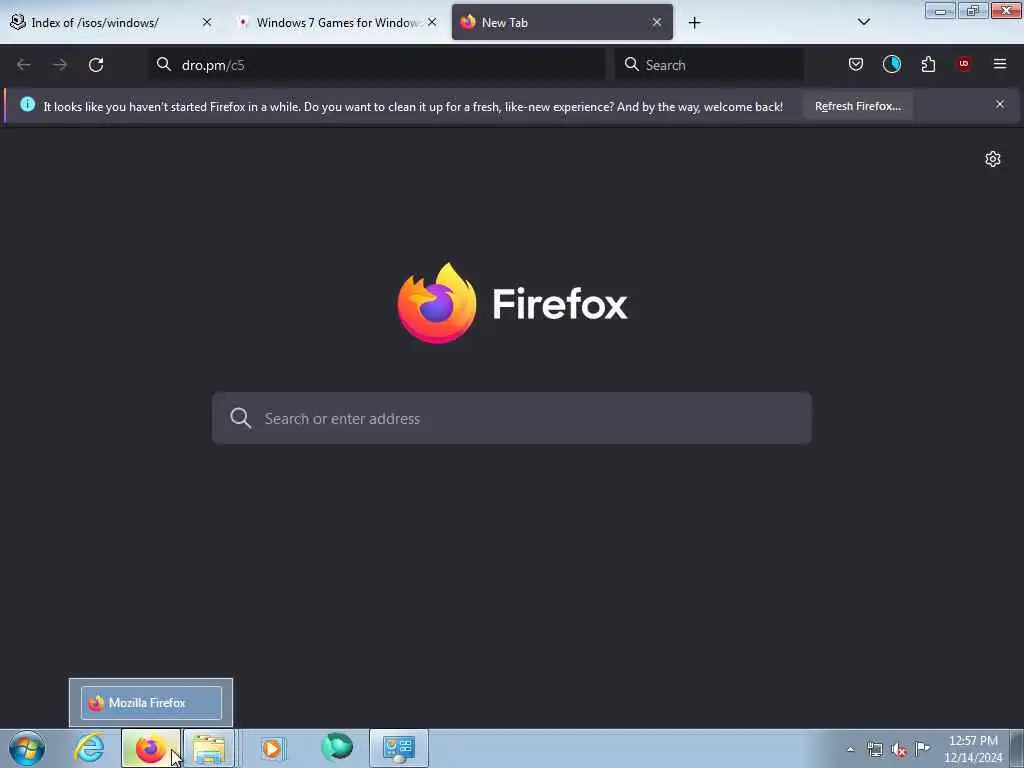Click the toolbar Search box
The height and width of the screenshot is (768, 1024).
[x=709, y=65]
